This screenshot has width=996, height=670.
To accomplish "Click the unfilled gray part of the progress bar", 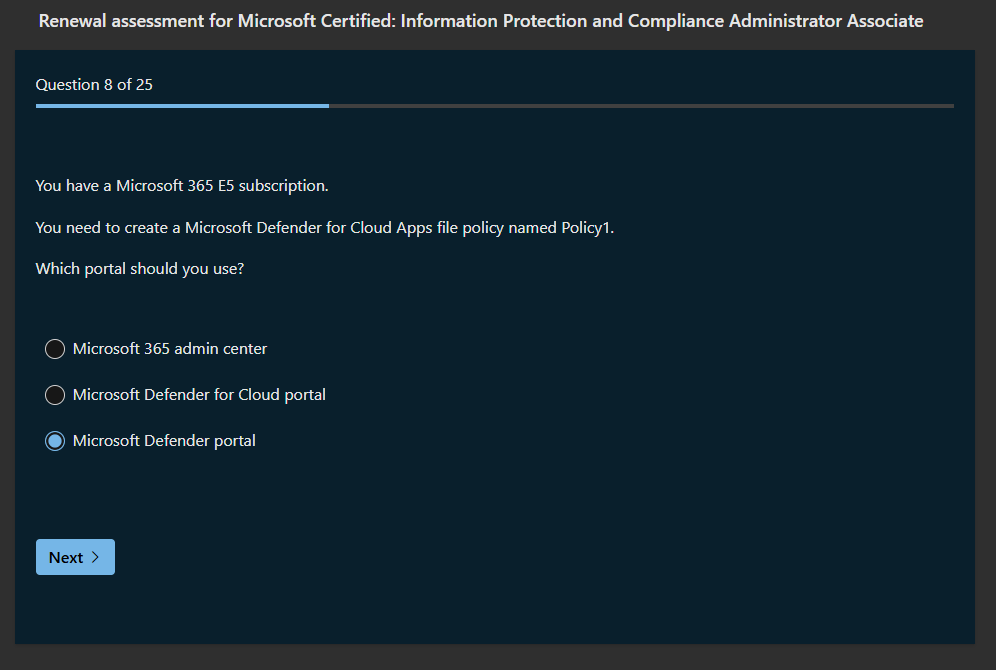I will (x=640, y=105).
